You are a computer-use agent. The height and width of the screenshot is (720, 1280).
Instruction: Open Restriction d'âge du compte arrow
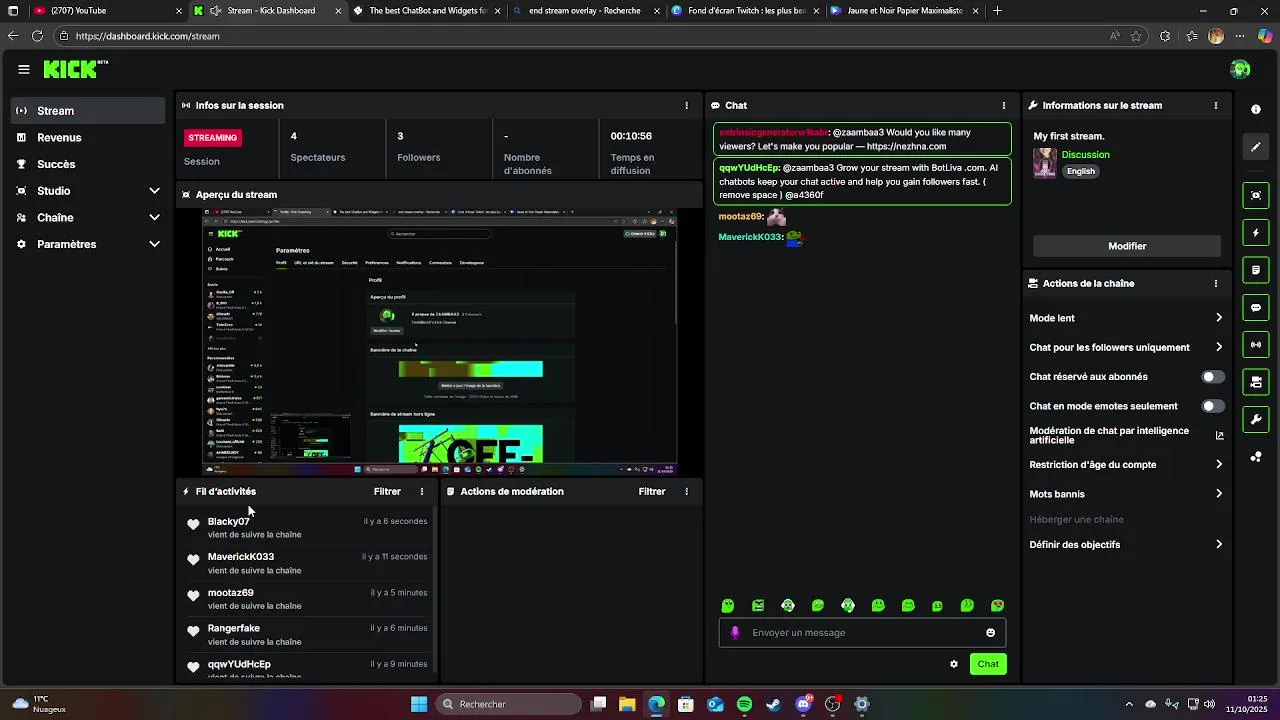(x=1219, y=464)
